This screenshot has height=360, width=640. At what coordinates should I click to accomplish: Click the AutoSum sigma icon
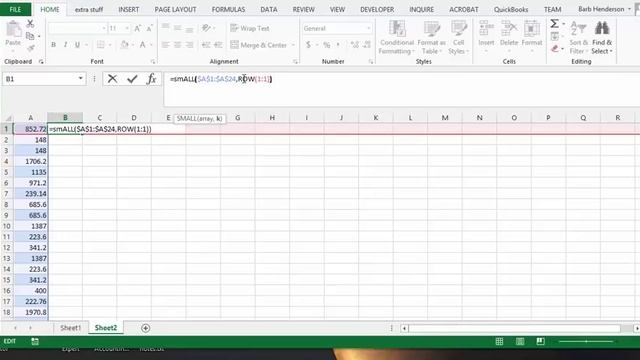pyautogui.click(x=554, y=24)
